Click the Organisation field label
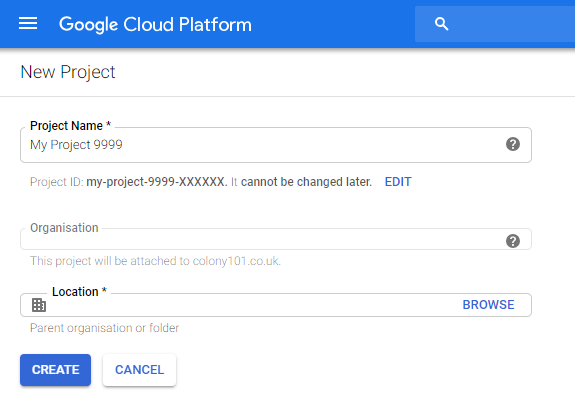 tap(64, 228)
